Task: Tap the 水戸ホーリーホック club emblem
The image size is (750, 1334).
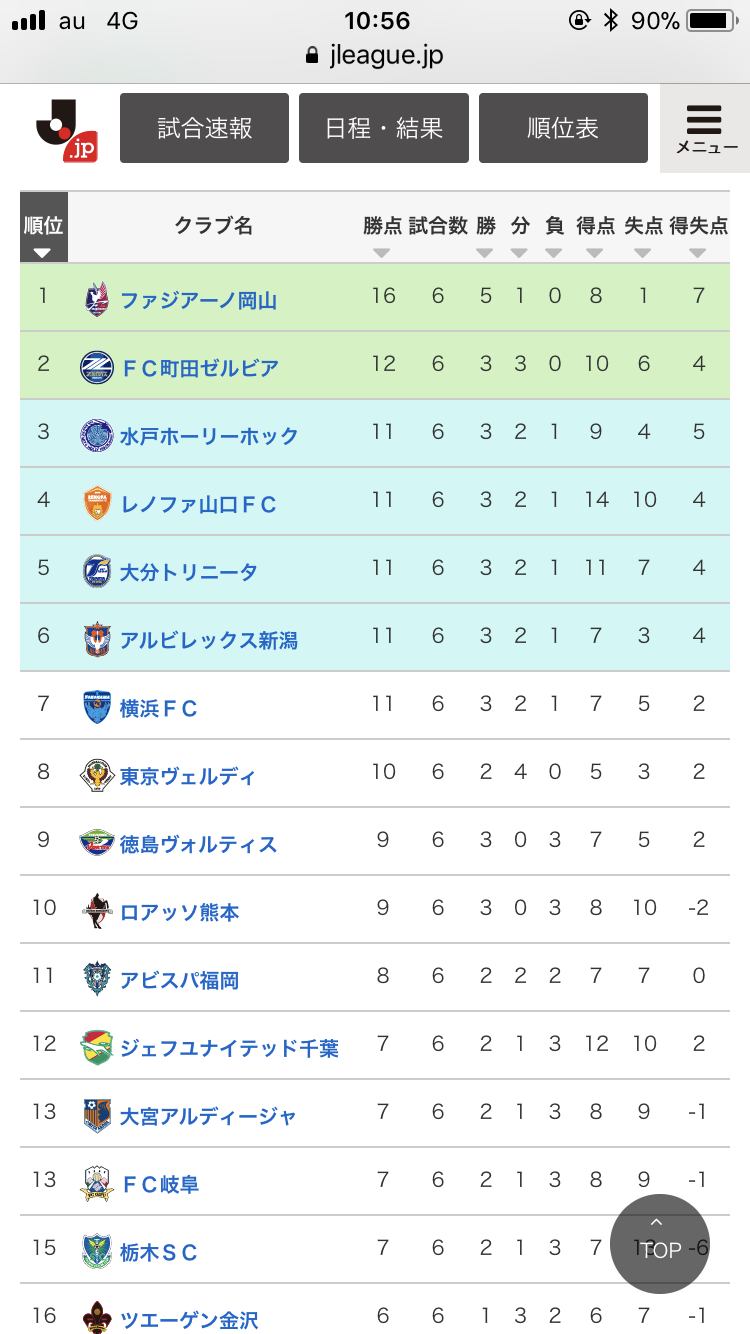Action: (97, 435)
